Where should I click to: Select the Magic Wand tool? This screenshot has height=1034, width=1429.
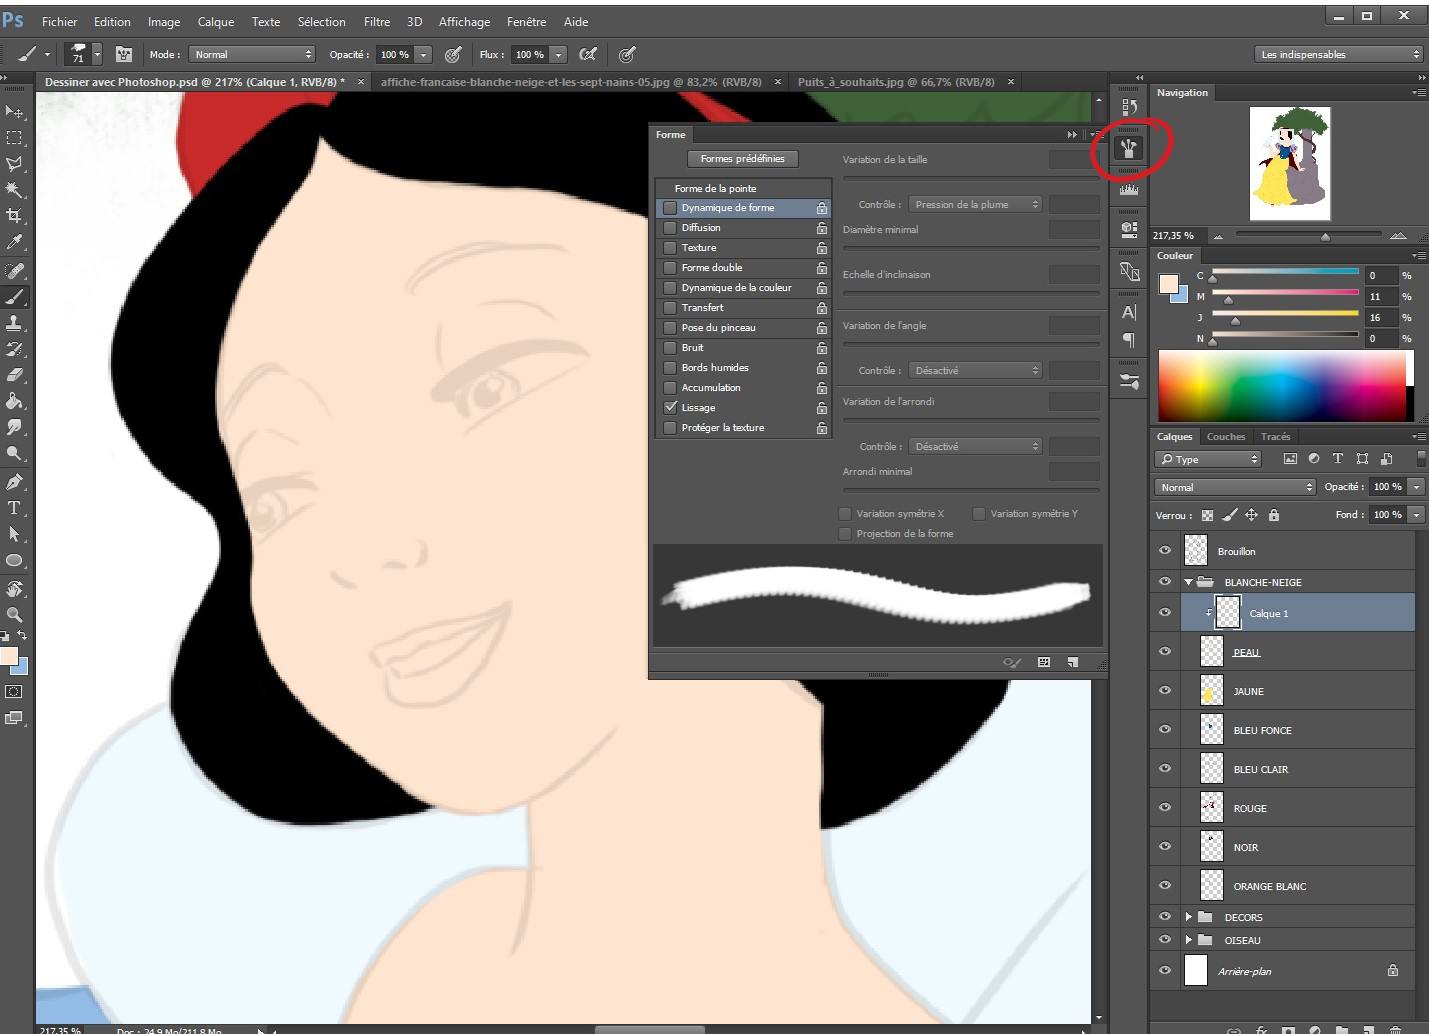click(x=14, y=190)
